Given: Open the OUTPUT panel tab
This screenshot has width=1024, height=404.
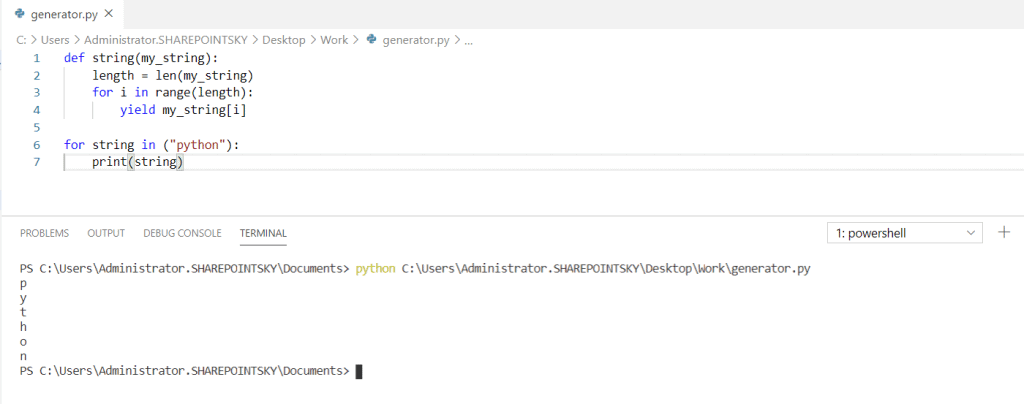Looking at the screenshot, I should pyautogui.click(x=106, y=233).
